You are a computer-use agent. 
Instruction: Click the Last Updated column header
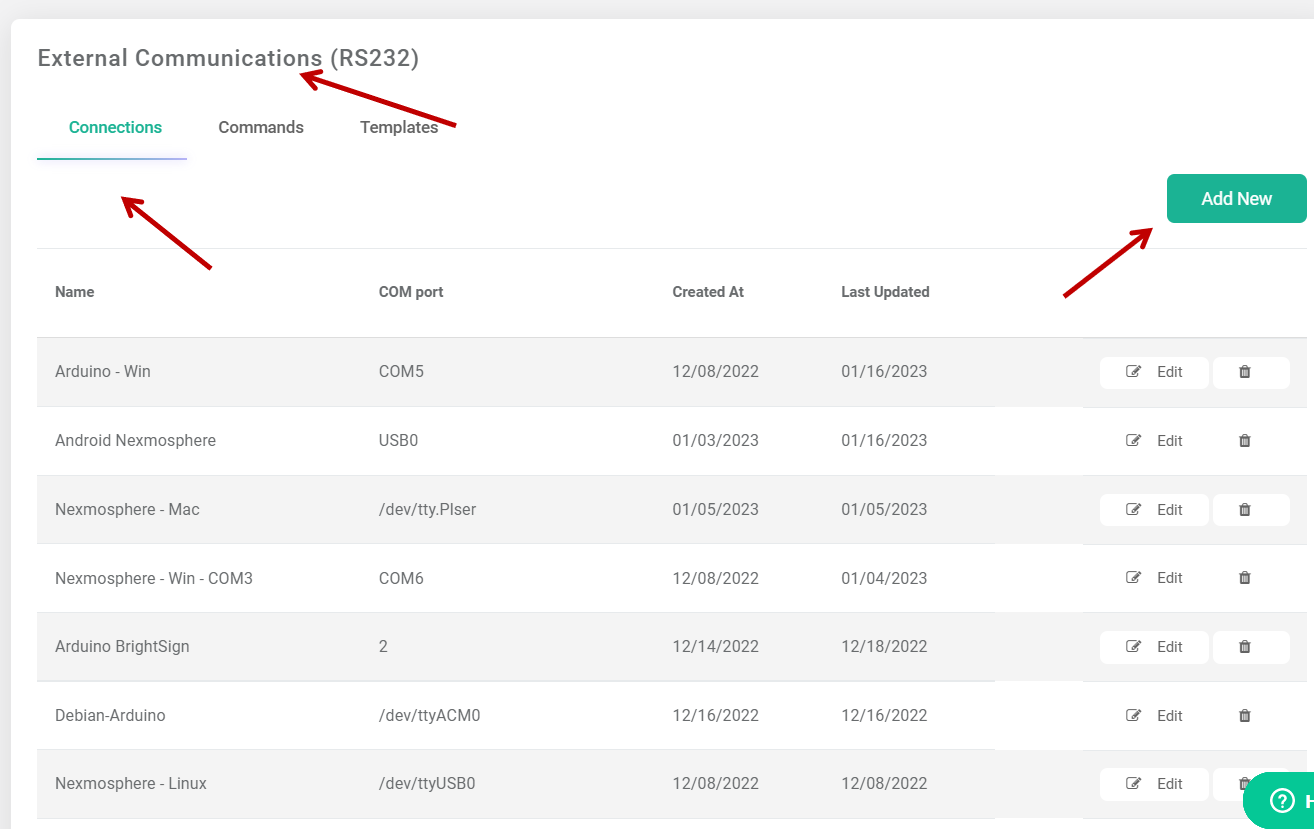pos(885,292)
